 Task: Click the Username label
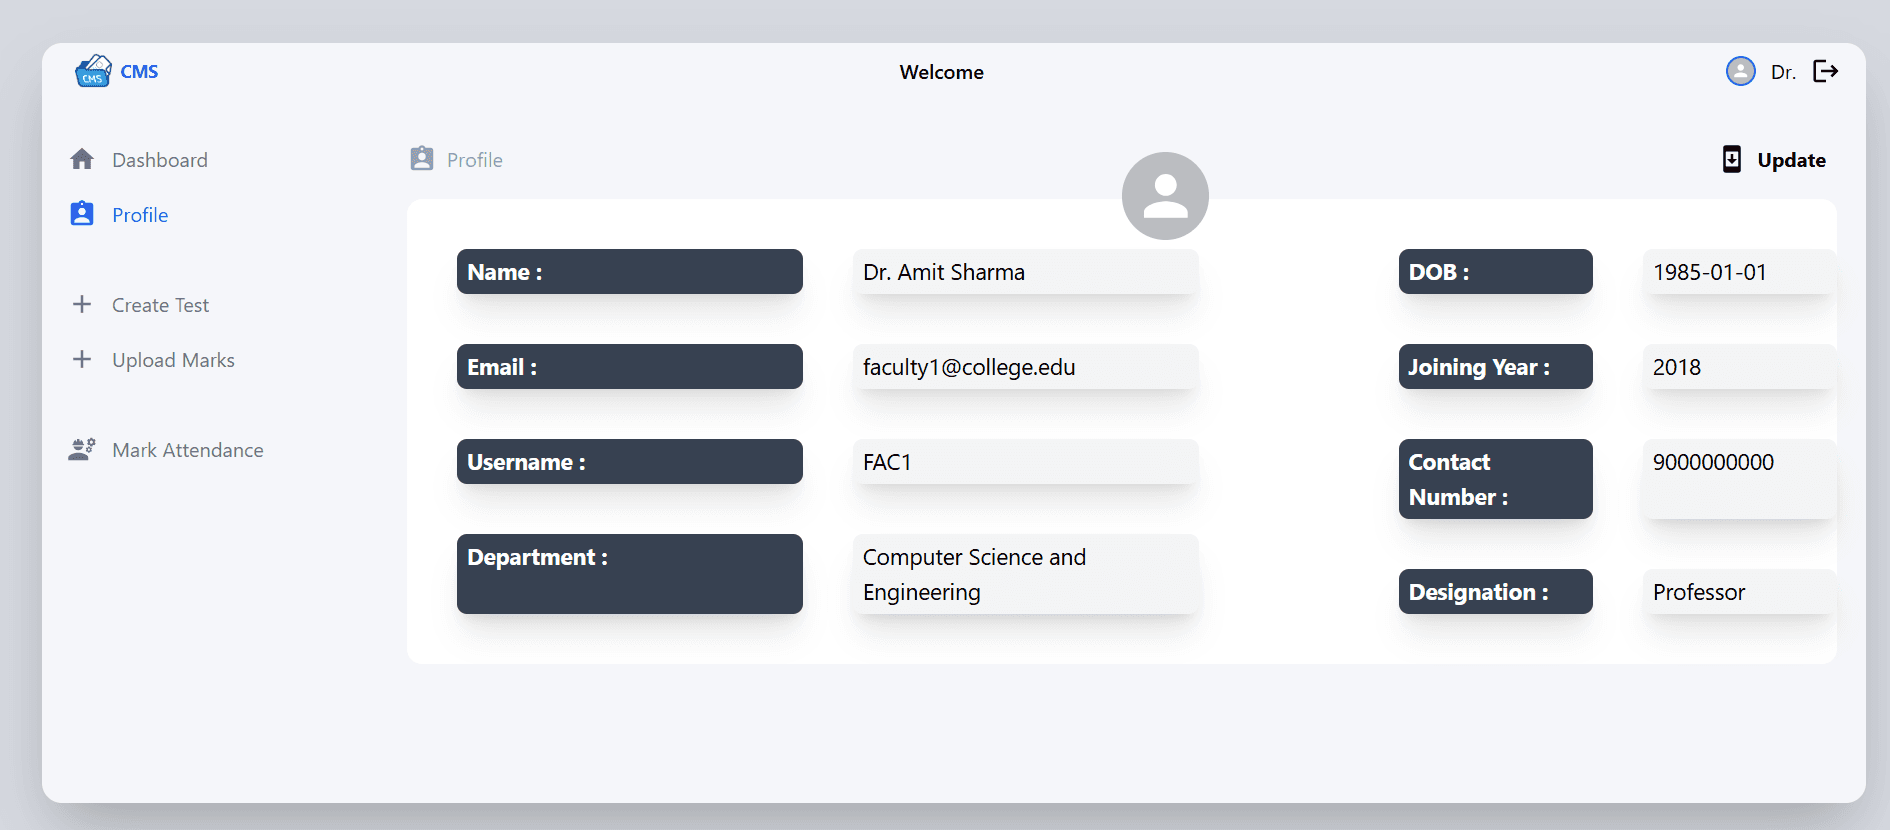[630, 462]
